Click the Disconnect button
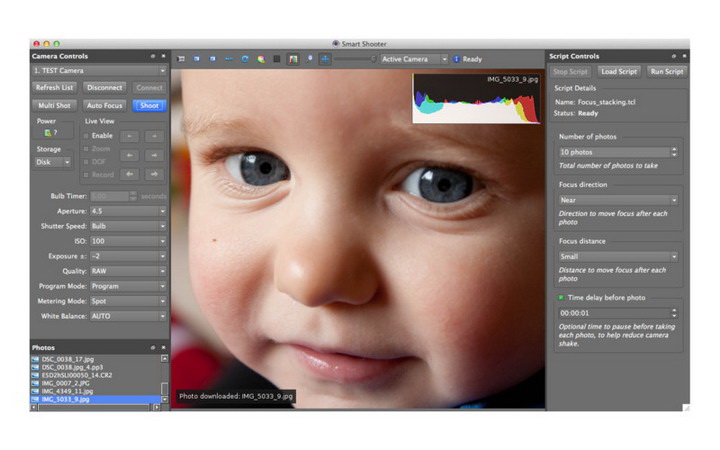 click(x=105, y=87)
